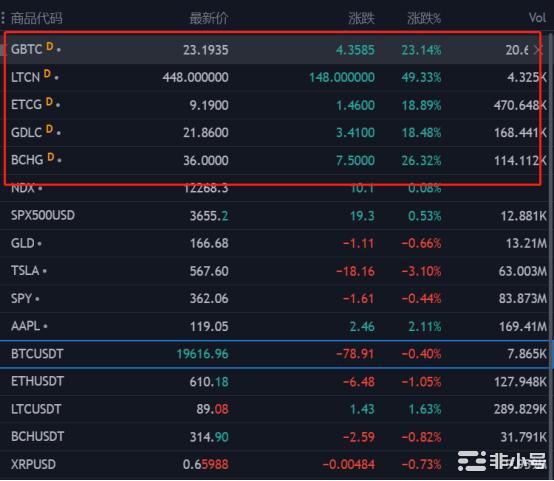Select the LTCUSDT symbol
The image size is (554, 481).
[36, 409]
